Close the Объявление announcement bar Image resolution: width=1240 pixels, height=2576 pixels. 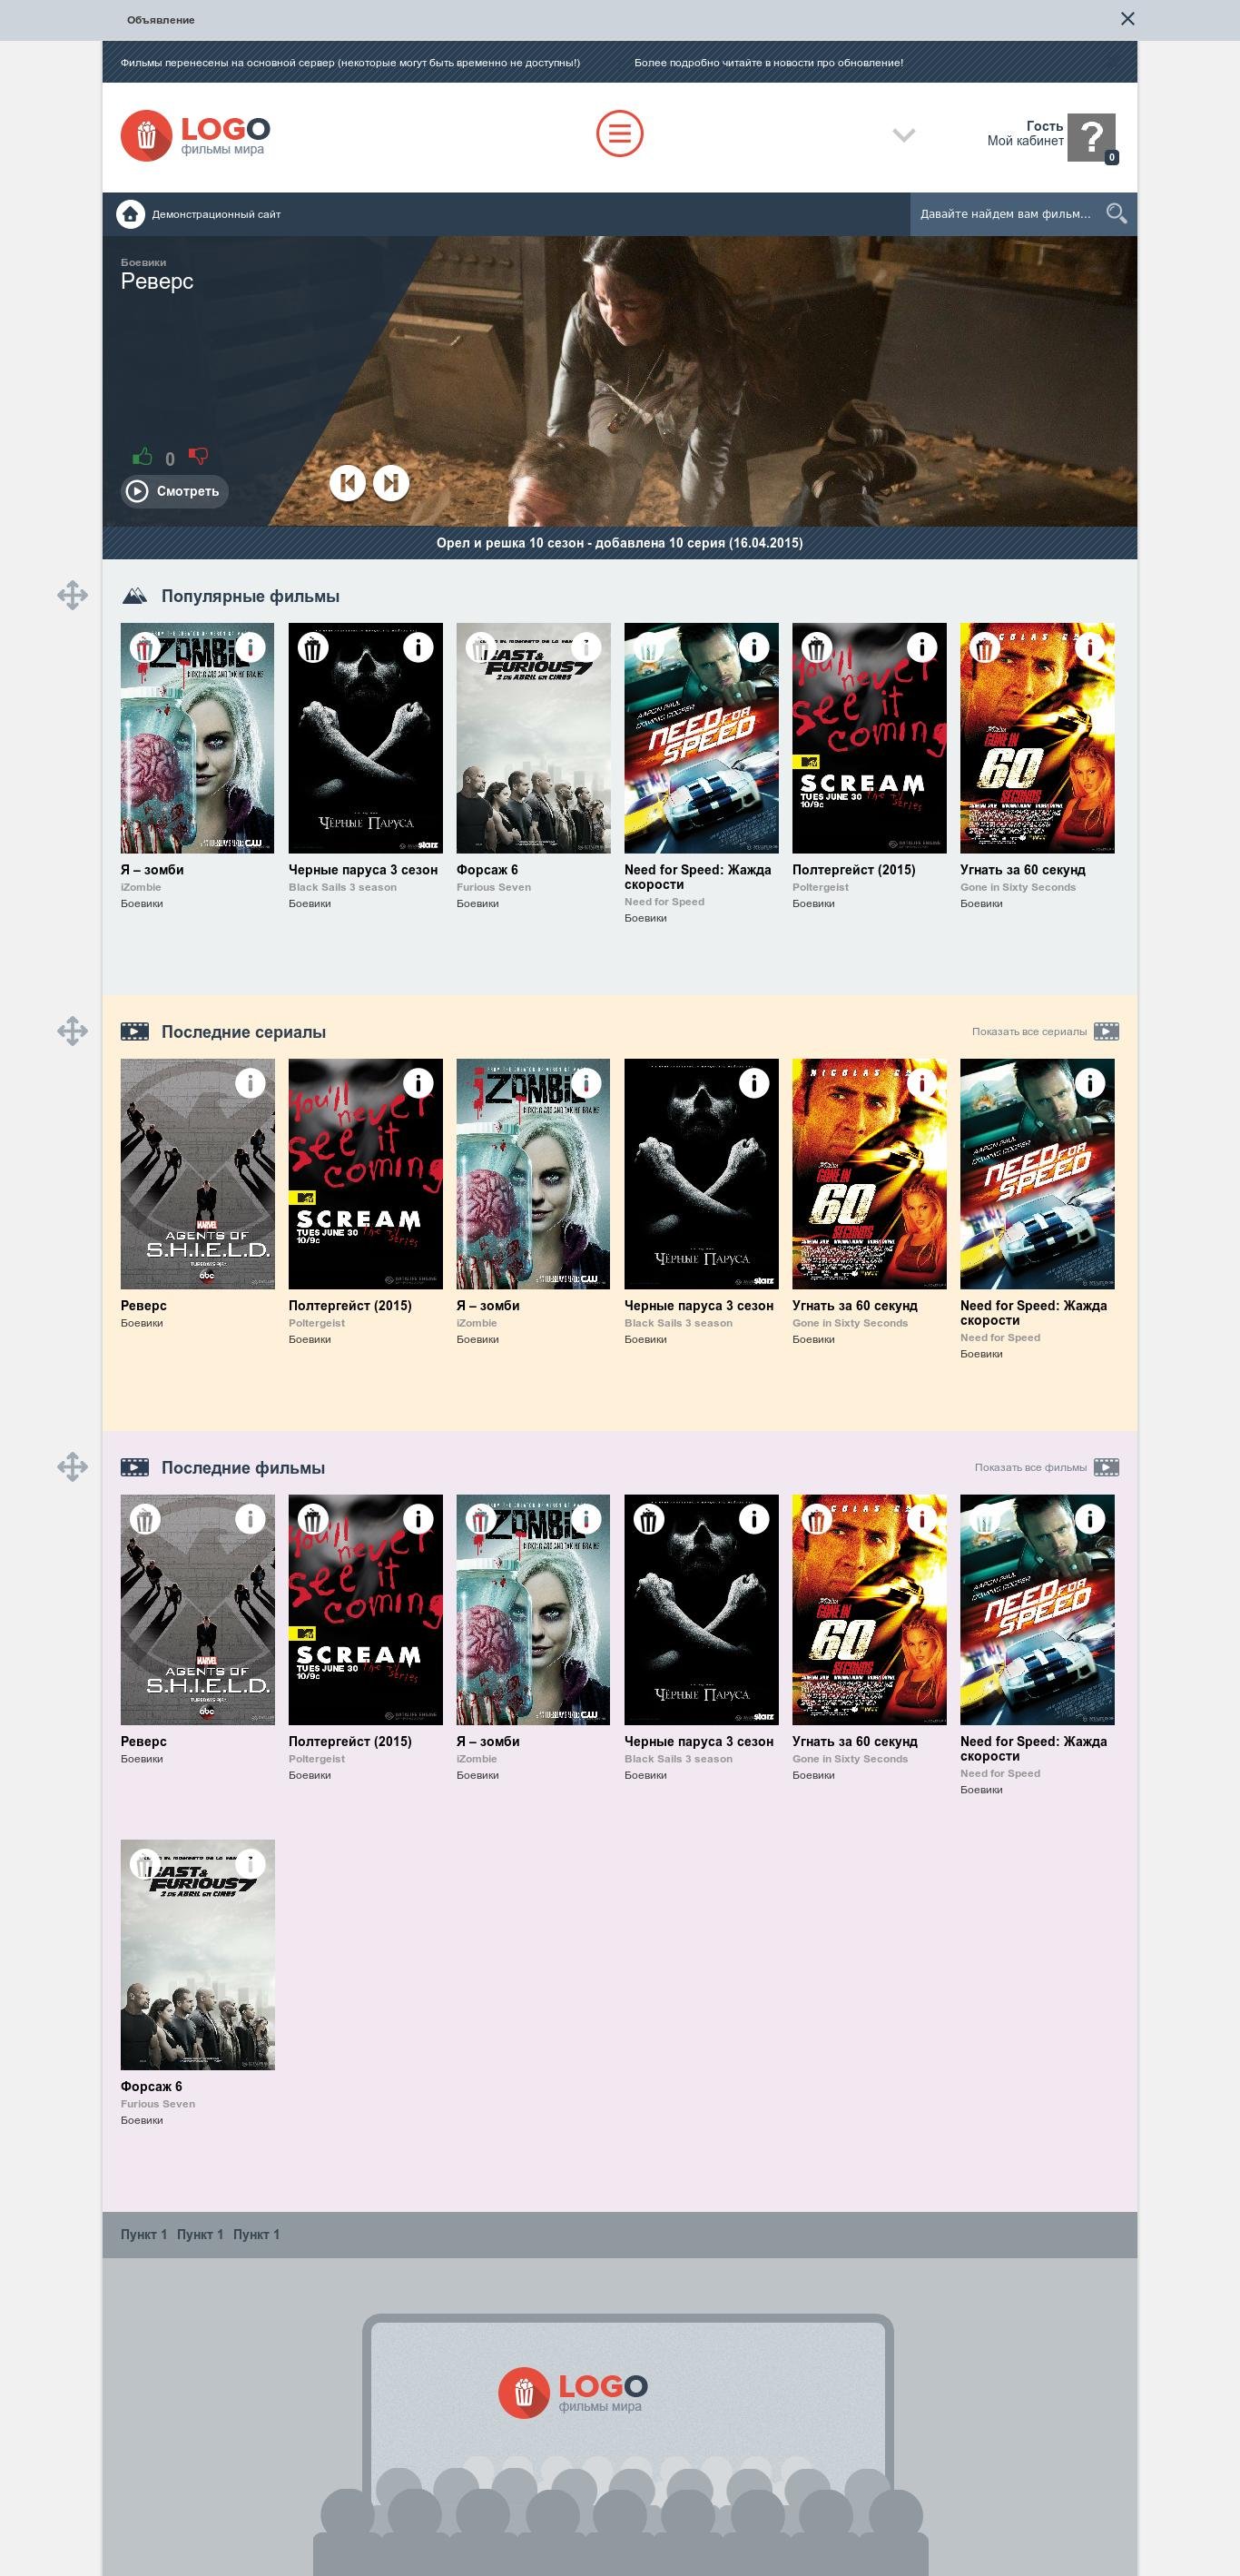click(x=1128, y=19)
